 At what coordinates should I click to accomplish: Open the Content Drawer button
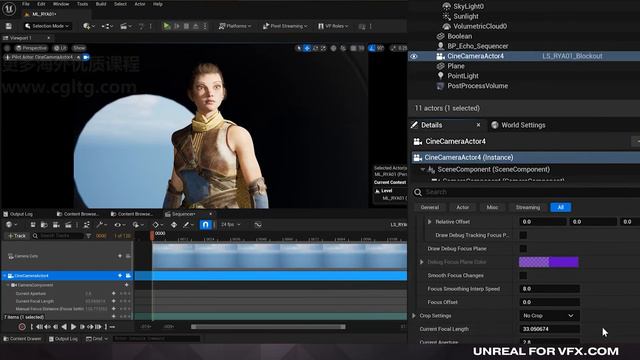coord(22,339)
